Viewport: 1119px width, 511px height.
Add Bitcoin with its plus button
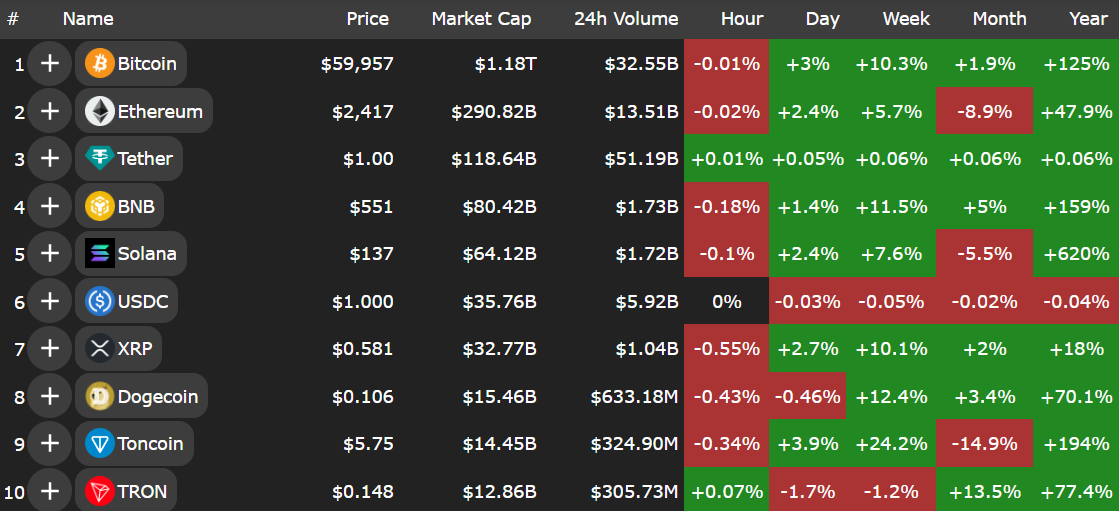click(49, 64)
